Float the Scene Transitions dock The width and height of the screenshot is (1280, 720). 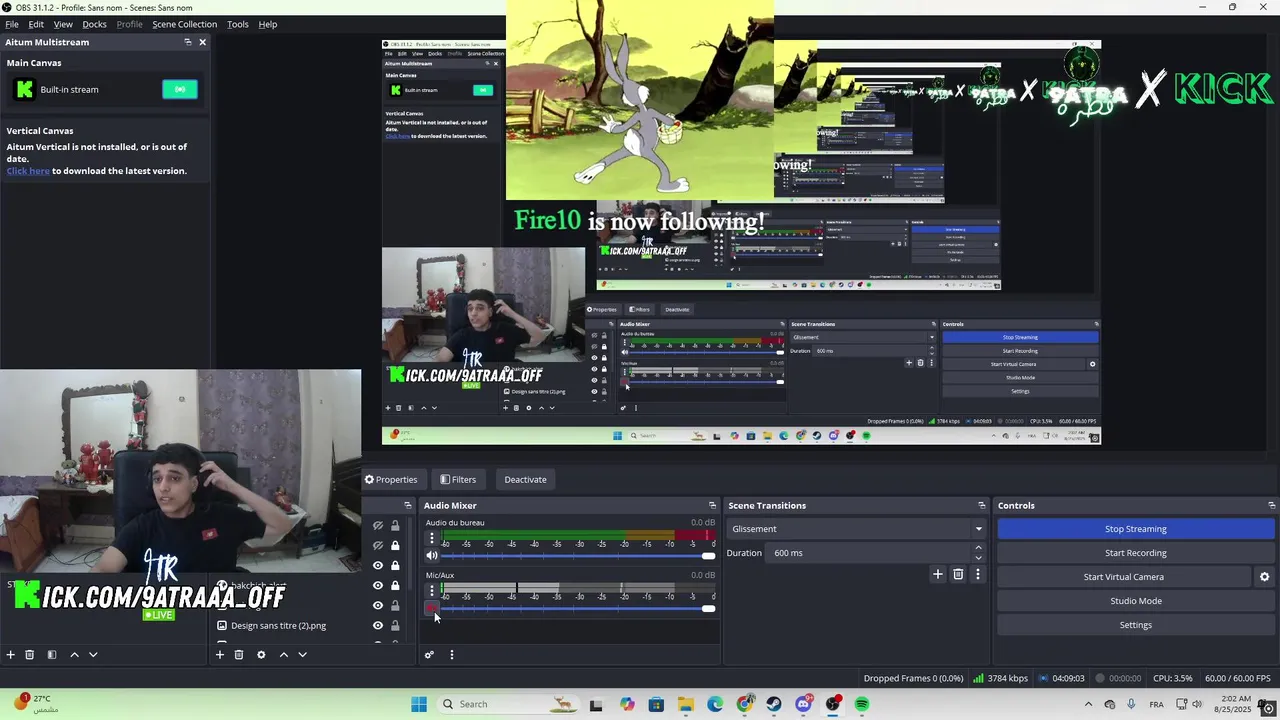point(982,505)
